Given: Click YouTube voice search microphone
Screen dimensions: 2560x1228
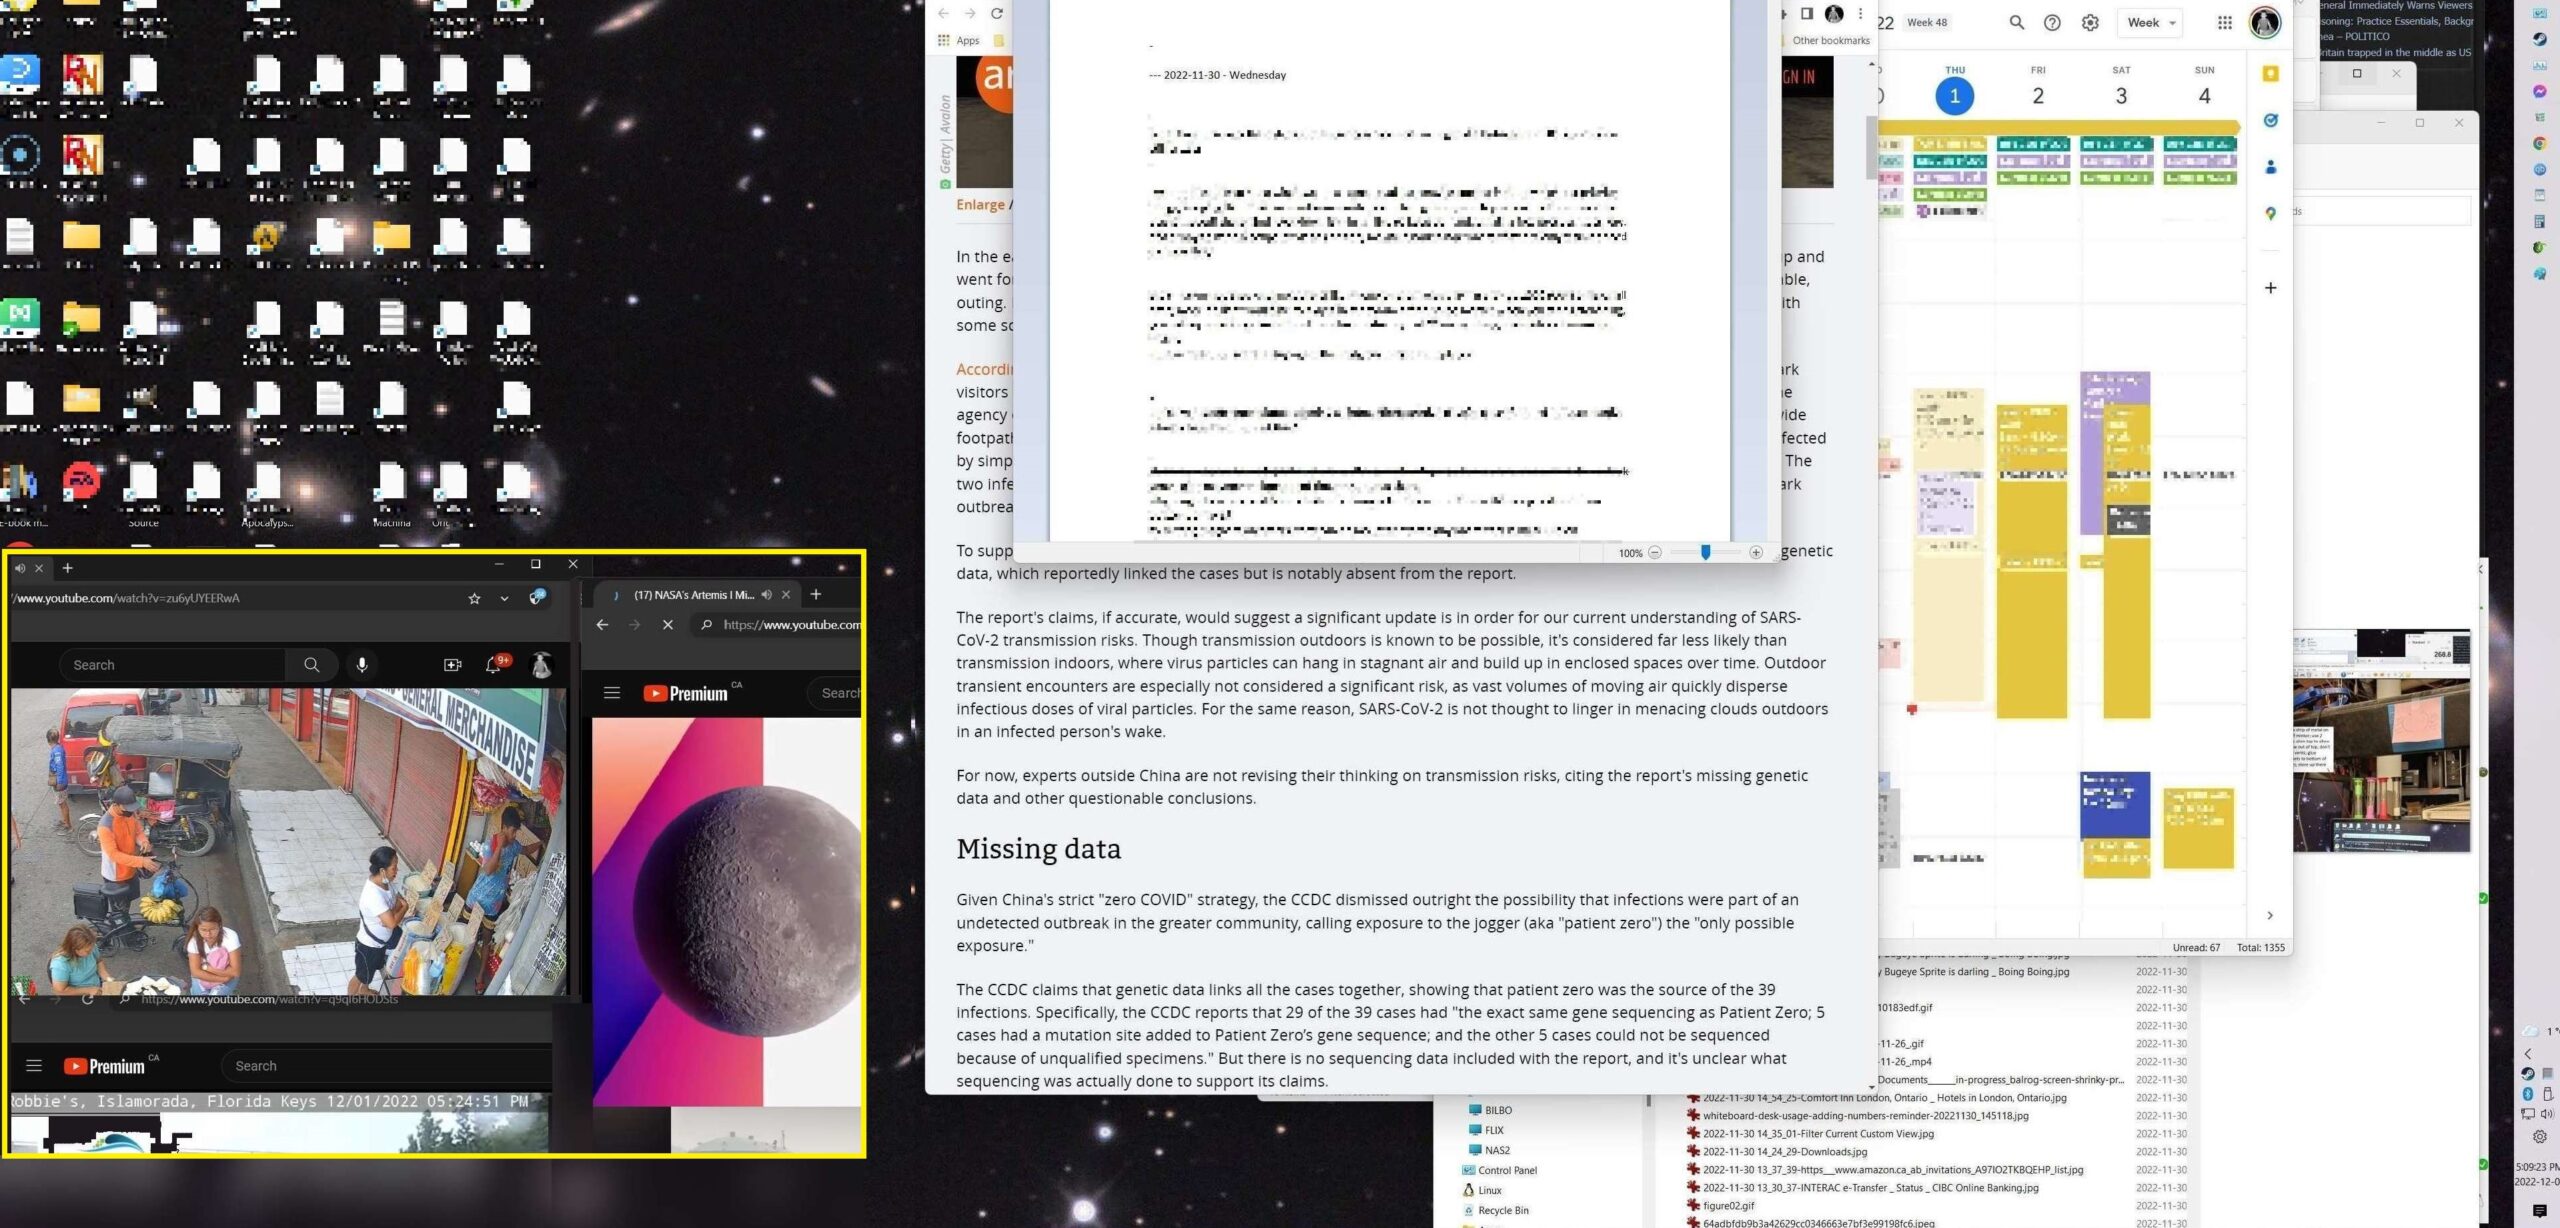Looking at the screenshot, I should click(362, 665).
